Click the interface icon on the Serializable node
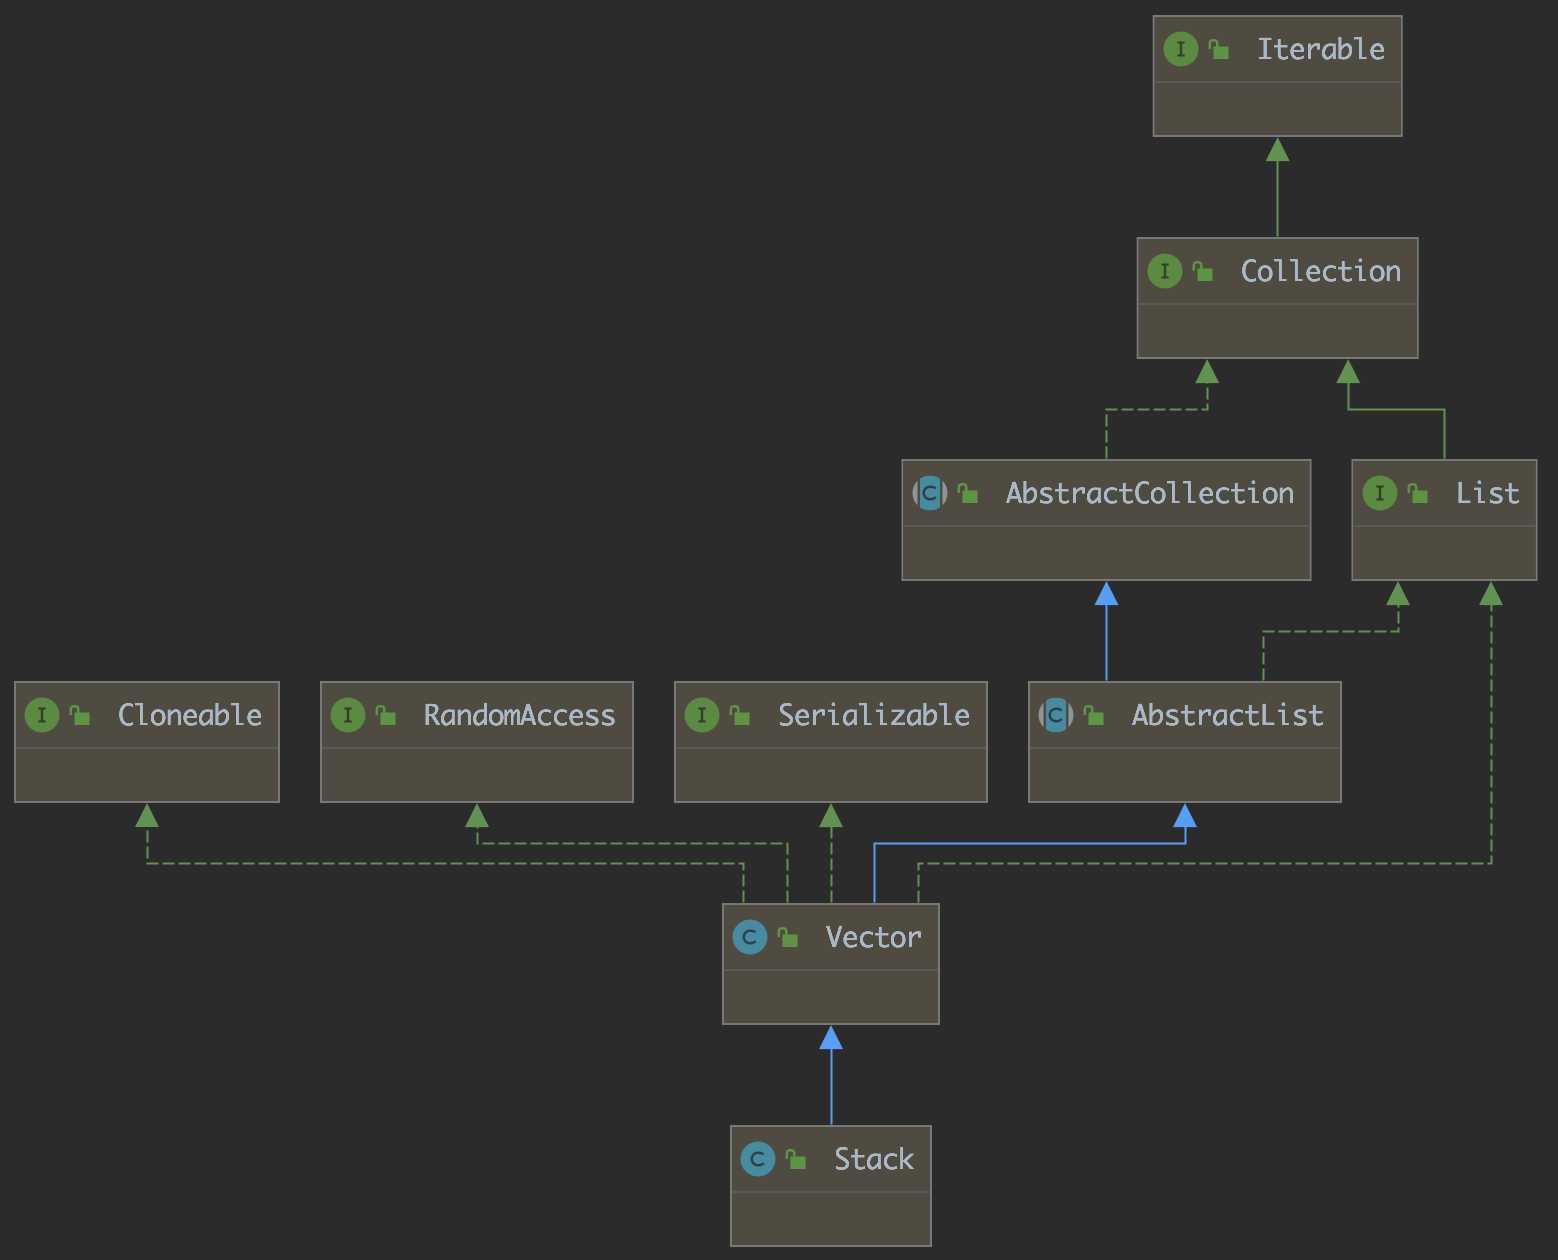1558x1260 pixels. pyautogui.click(x=701, y=715)
